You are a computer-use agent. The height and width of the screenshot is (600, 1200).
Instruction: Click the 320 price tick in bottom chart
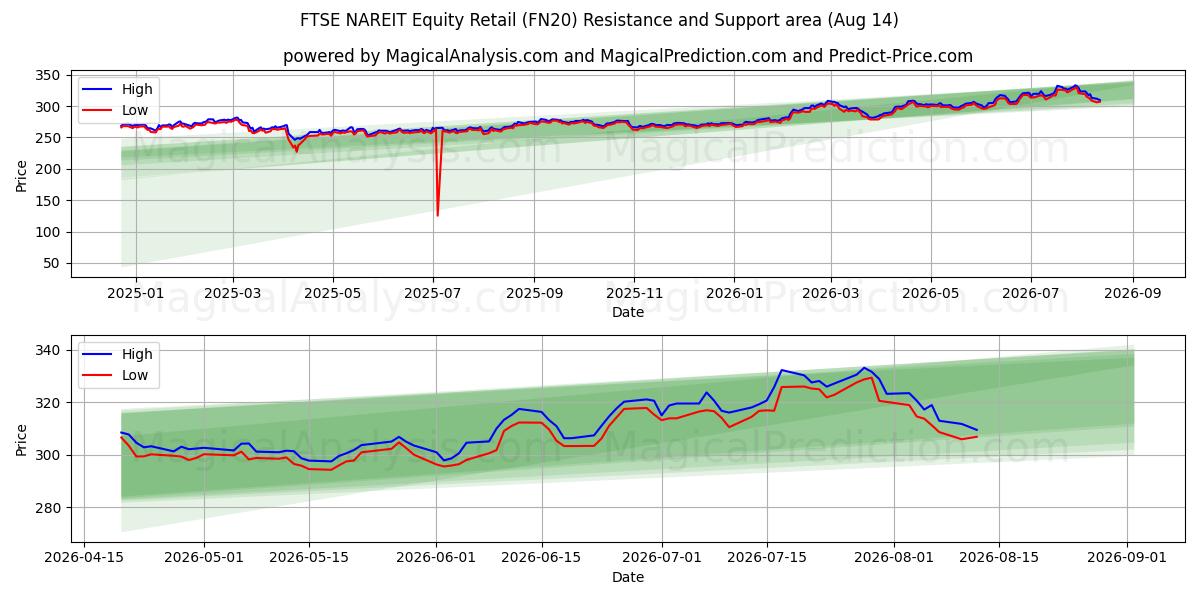pos(50,403)
